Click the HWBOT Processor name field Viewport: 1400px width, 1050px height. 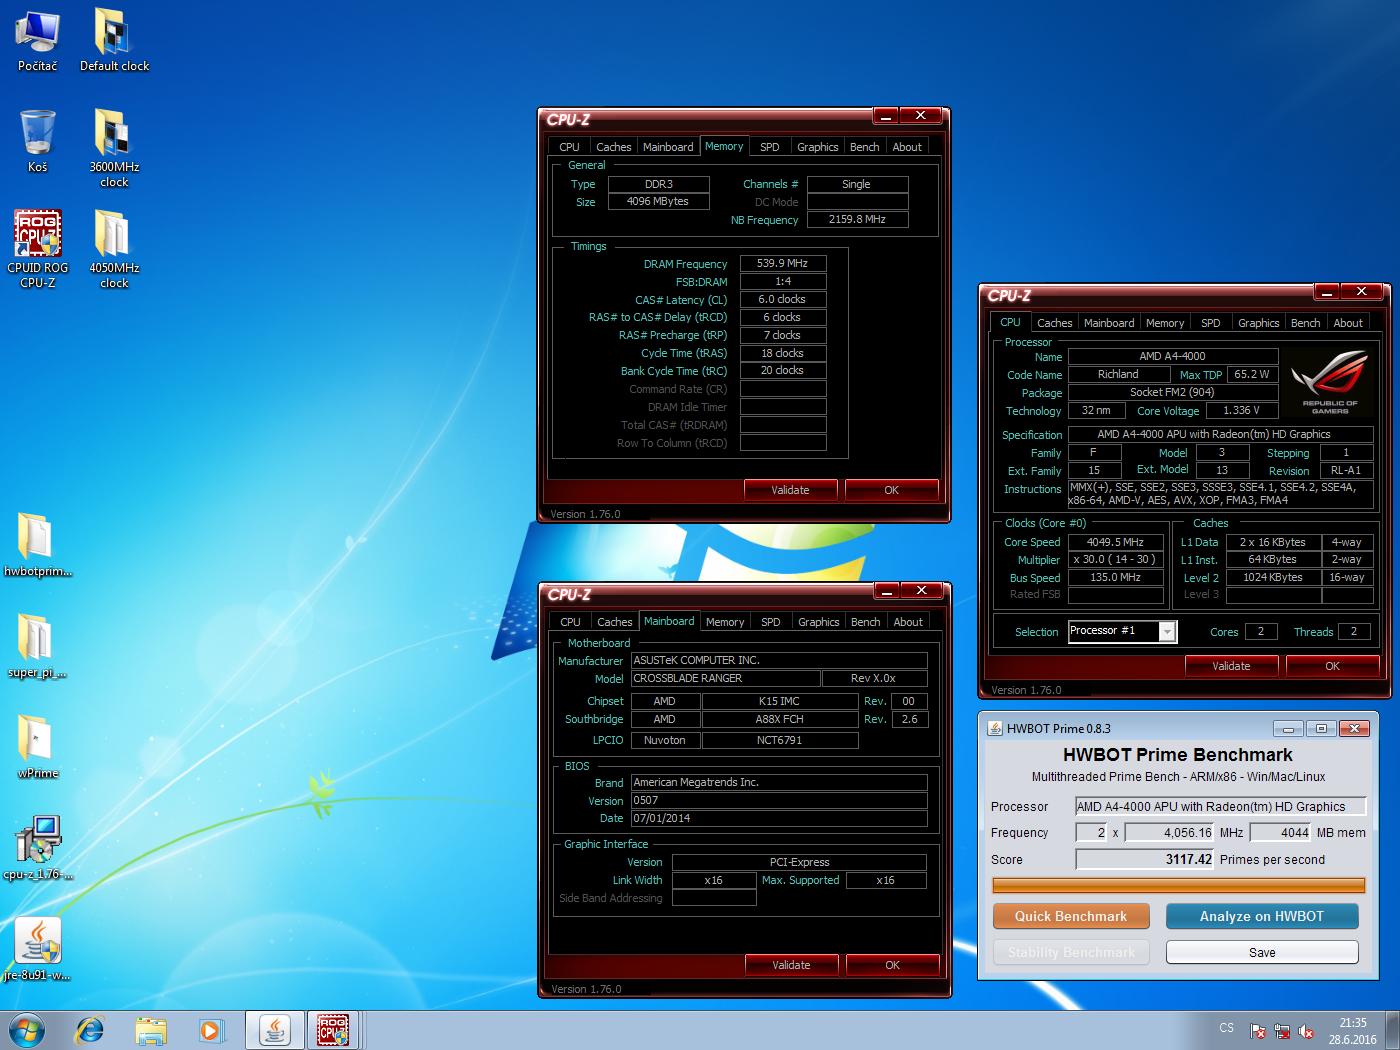point(1220,806)
